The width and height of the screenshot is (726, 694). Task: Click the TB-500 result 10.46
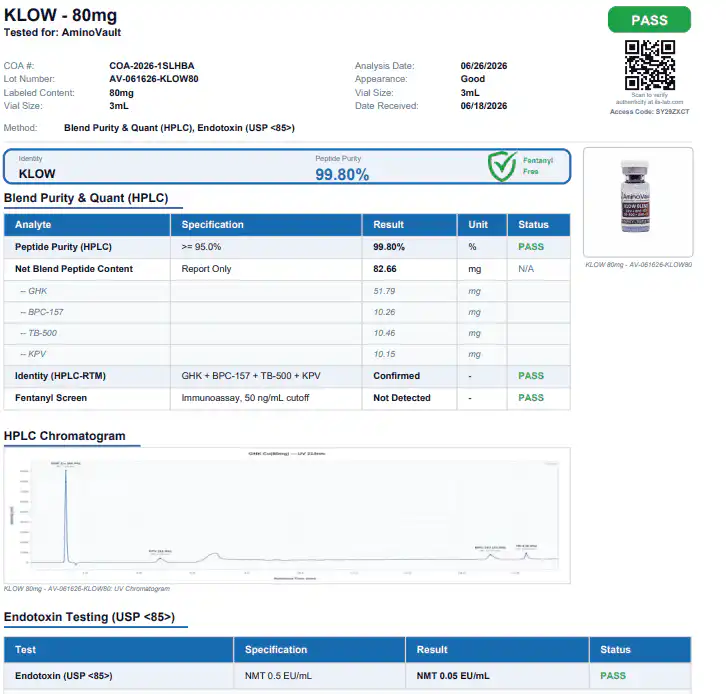[384, 333]
